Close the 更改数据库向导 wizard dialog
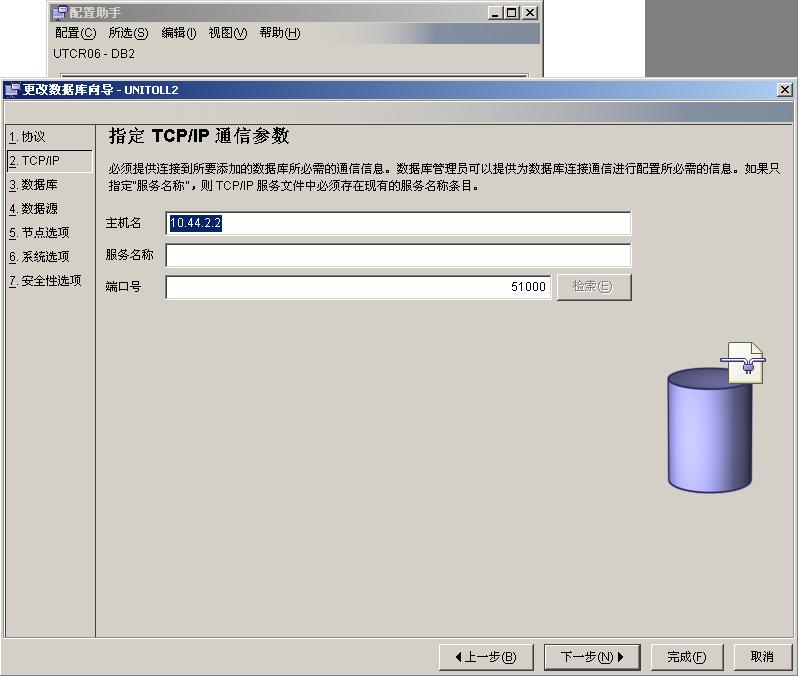The height and width of the screenshot is (676, 800). (x=785, y=90)
